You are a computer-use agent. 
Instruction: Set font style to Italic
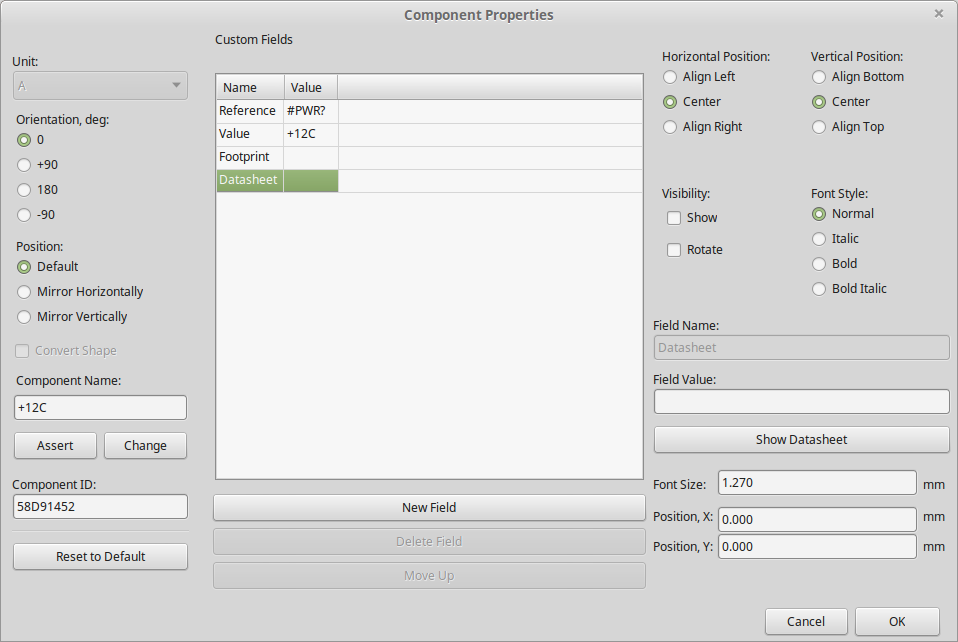819,239
